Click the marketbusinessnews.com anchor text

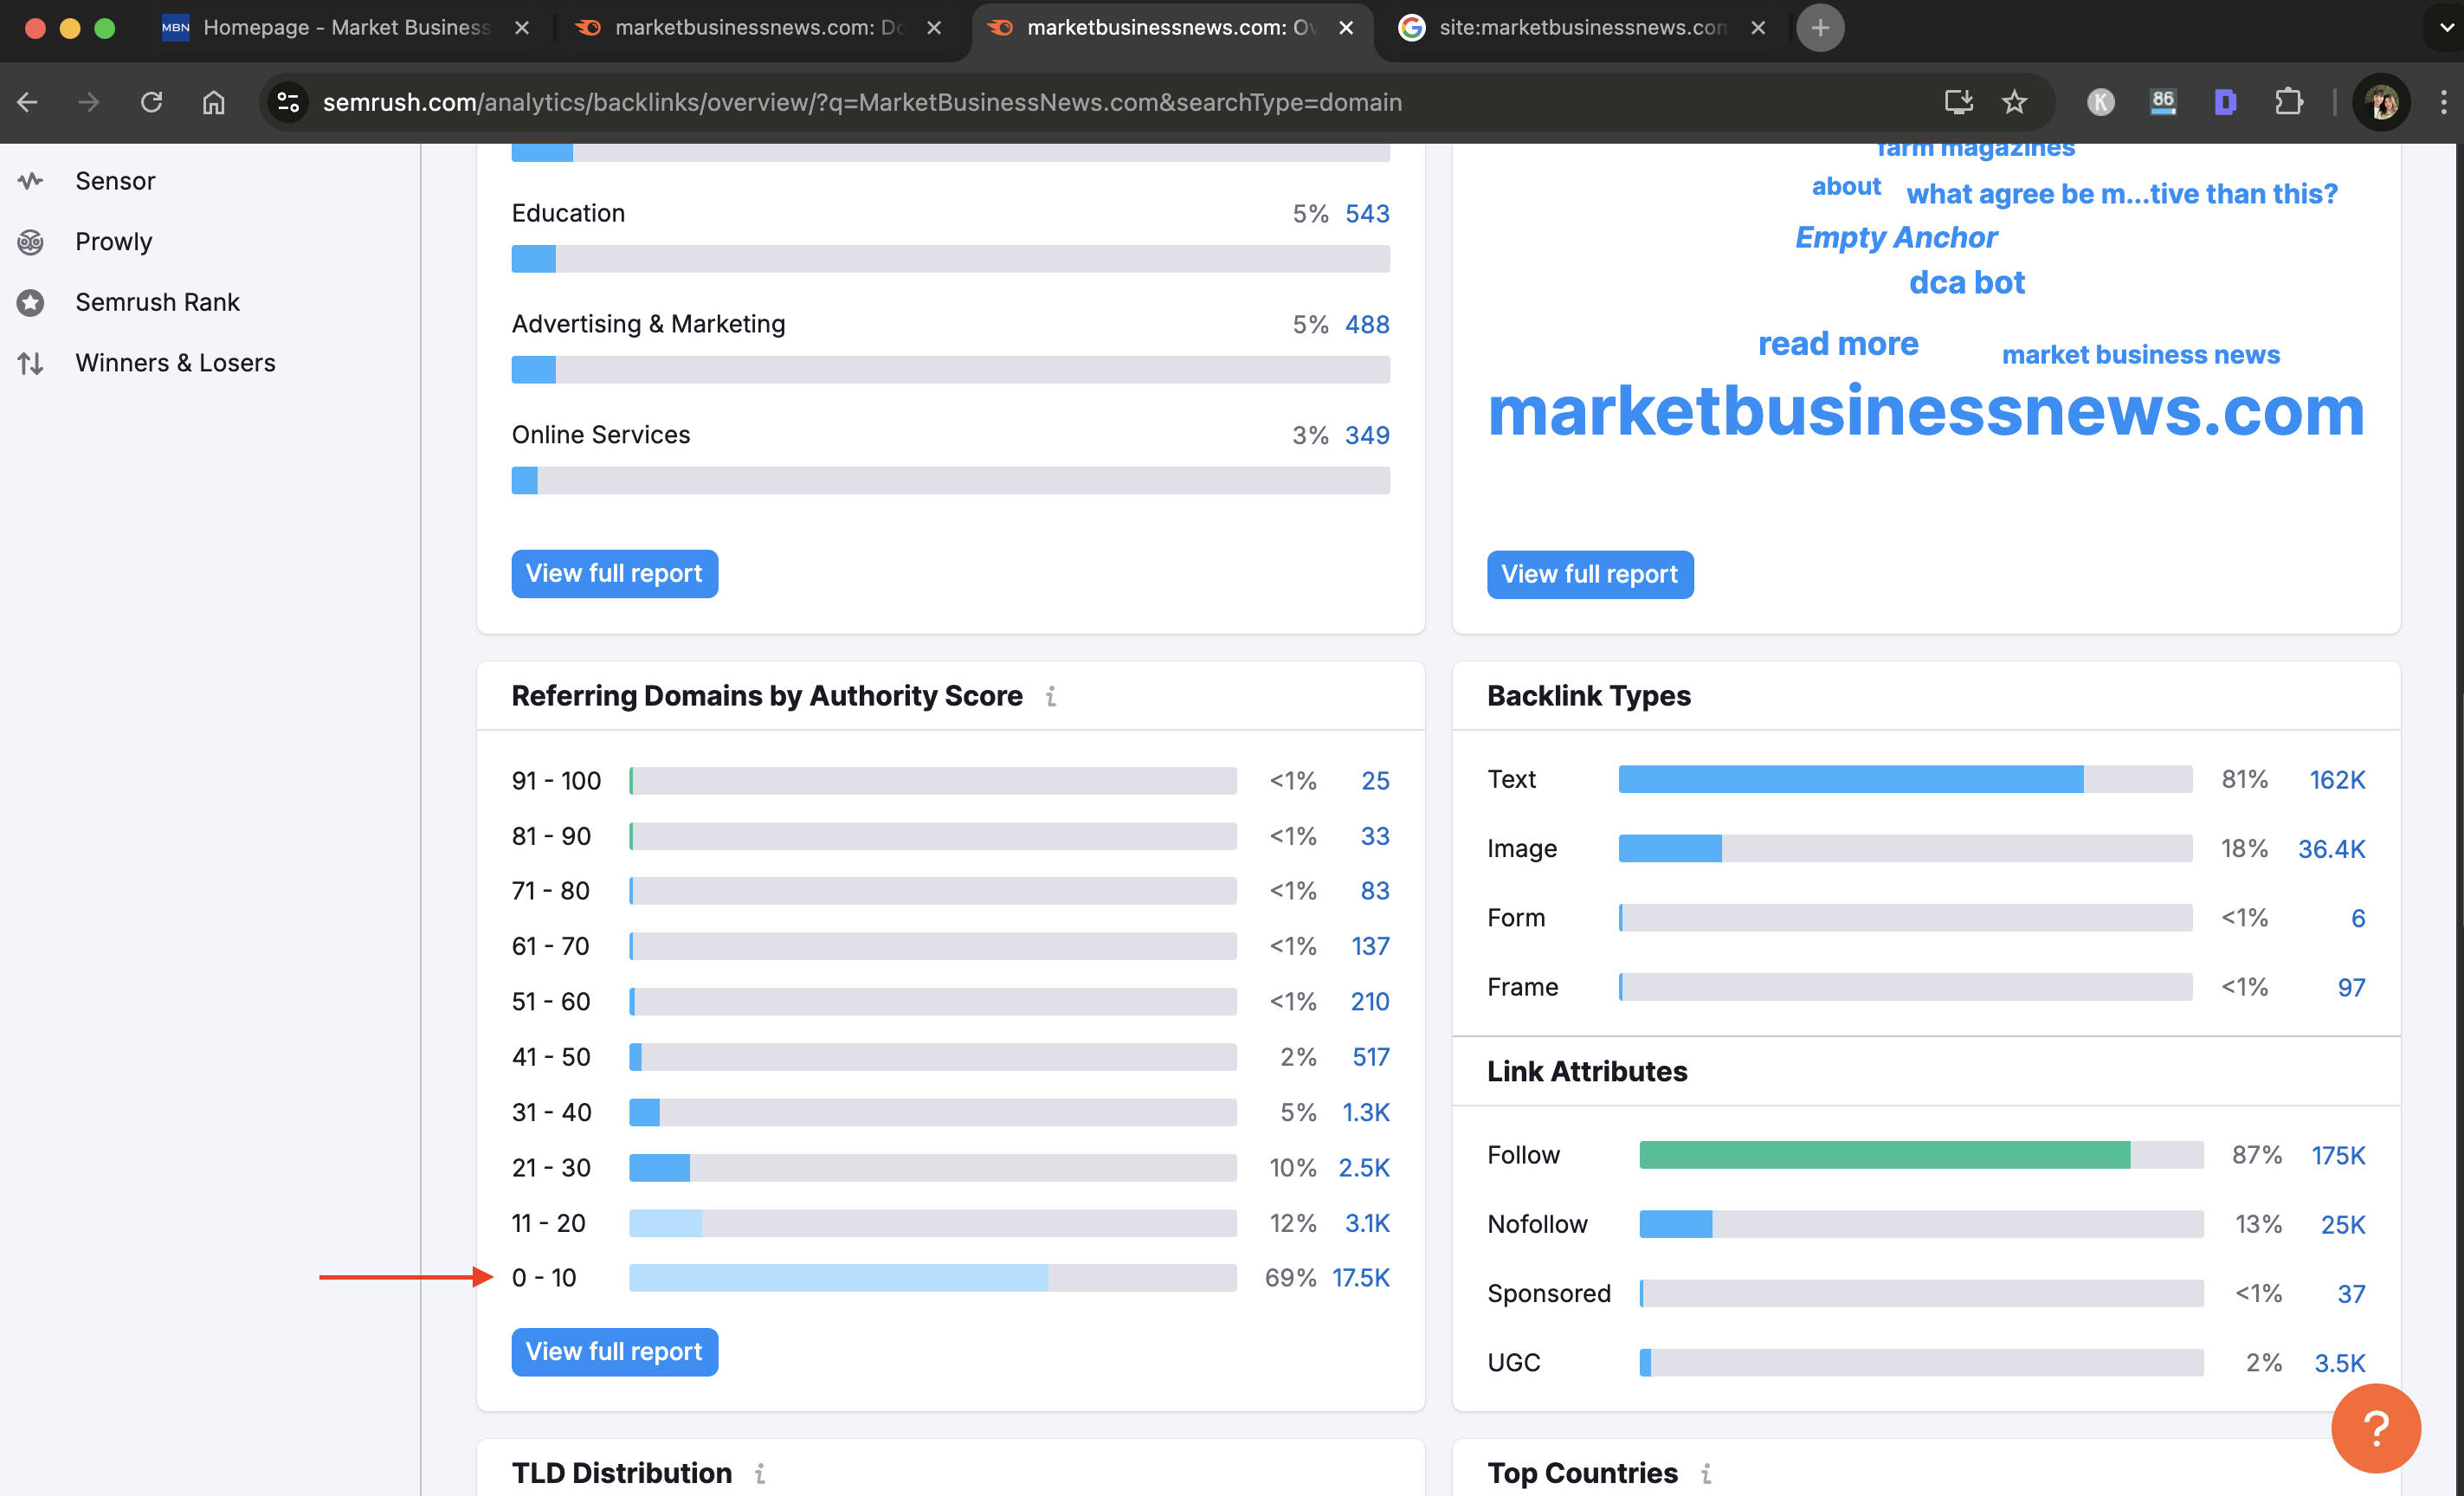(x=1926, y=411)
